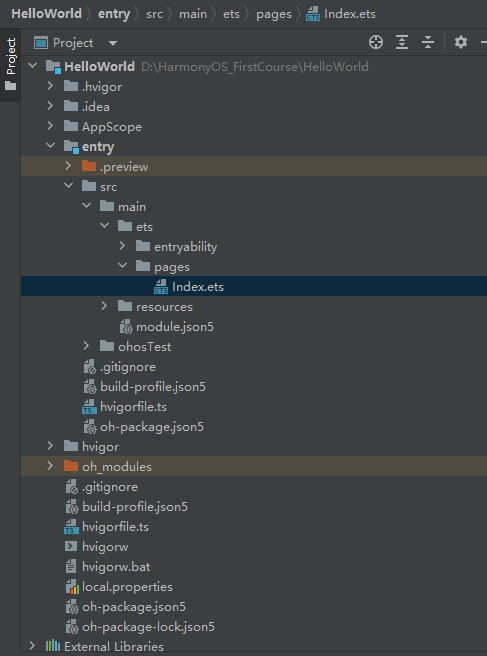Click the orange oh_modules folder icon

pos(71,466)
